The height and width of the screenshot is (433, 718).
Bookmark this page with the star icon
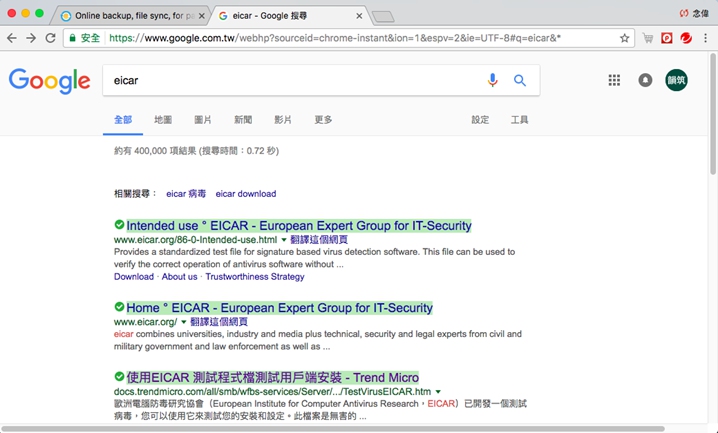[x=625, y=38]
